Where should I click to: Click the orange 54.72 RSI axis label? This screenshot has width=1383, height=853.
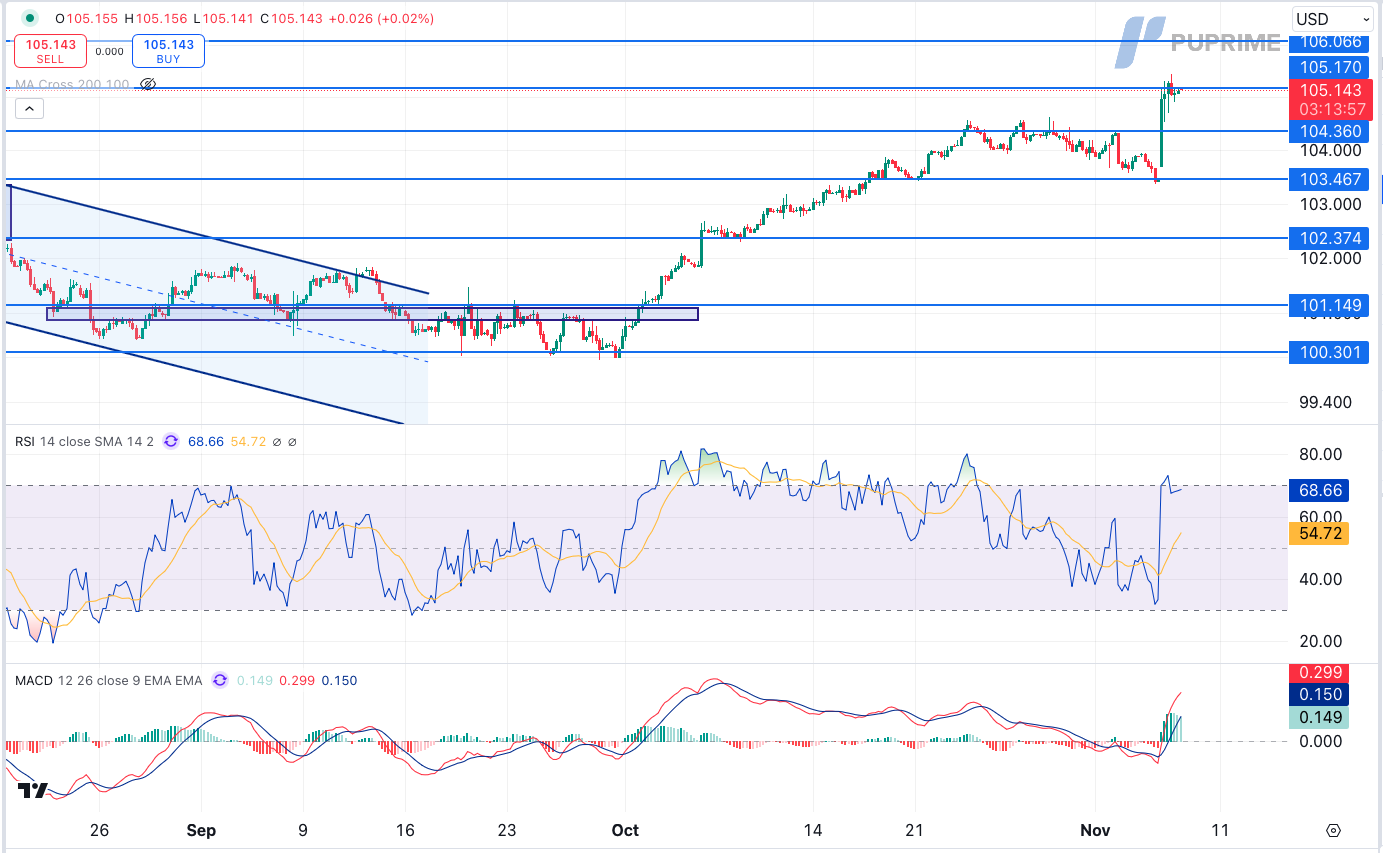[x=1319, y=534]
